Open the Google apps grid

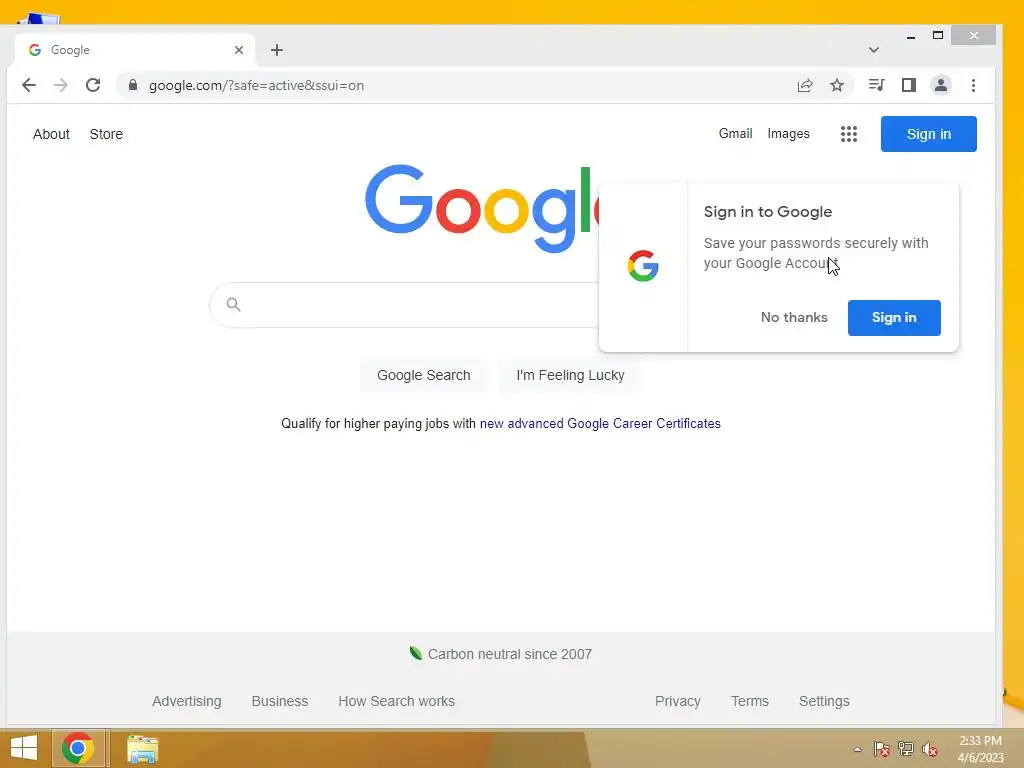tap(848, 134)
